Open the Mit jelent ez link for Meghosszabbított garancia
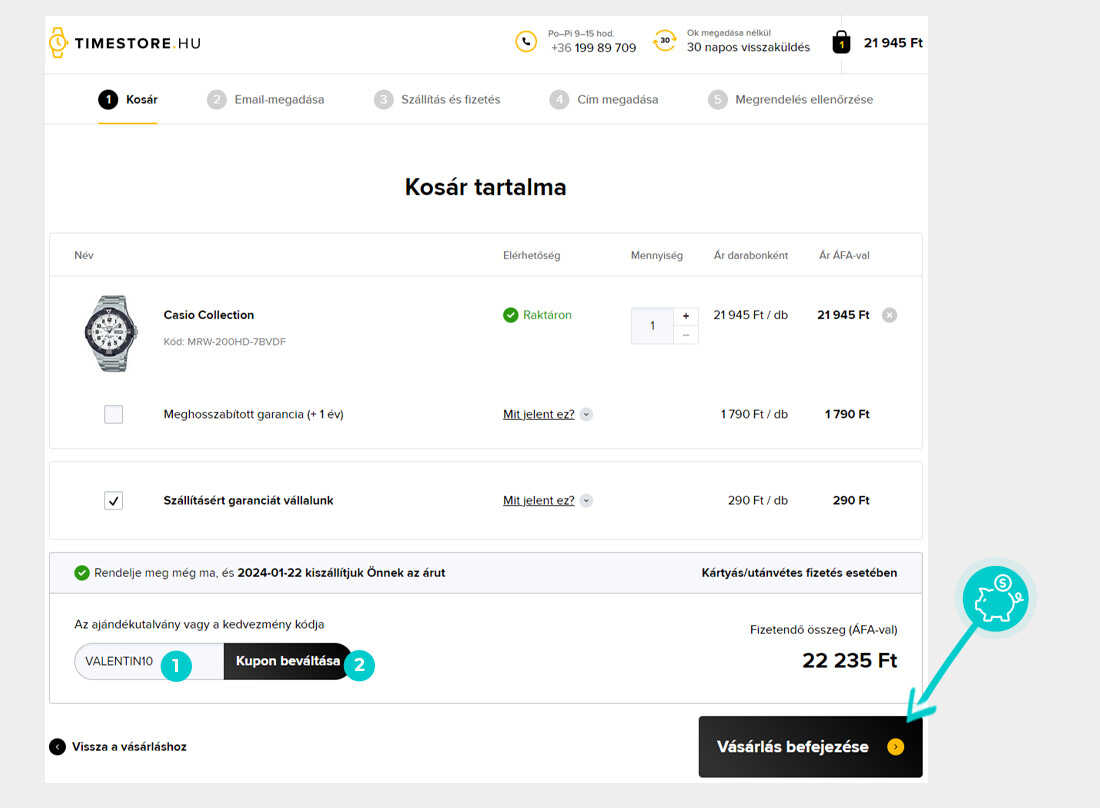Screen dimensions: 1100x808 (539, 415)
